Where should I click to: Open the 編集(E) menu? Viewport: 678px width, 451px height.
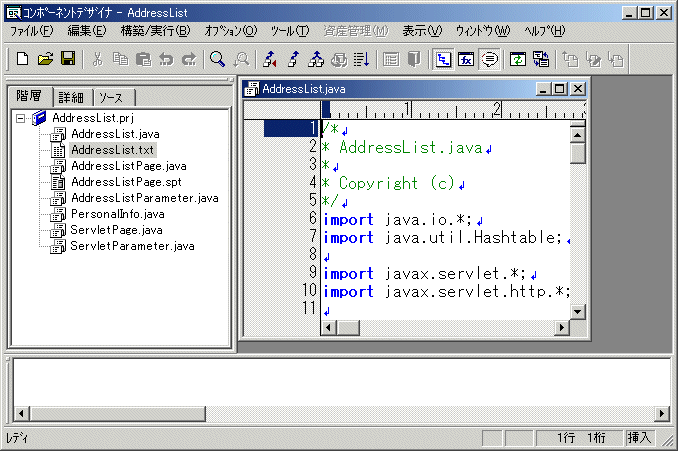pos(87,31)
